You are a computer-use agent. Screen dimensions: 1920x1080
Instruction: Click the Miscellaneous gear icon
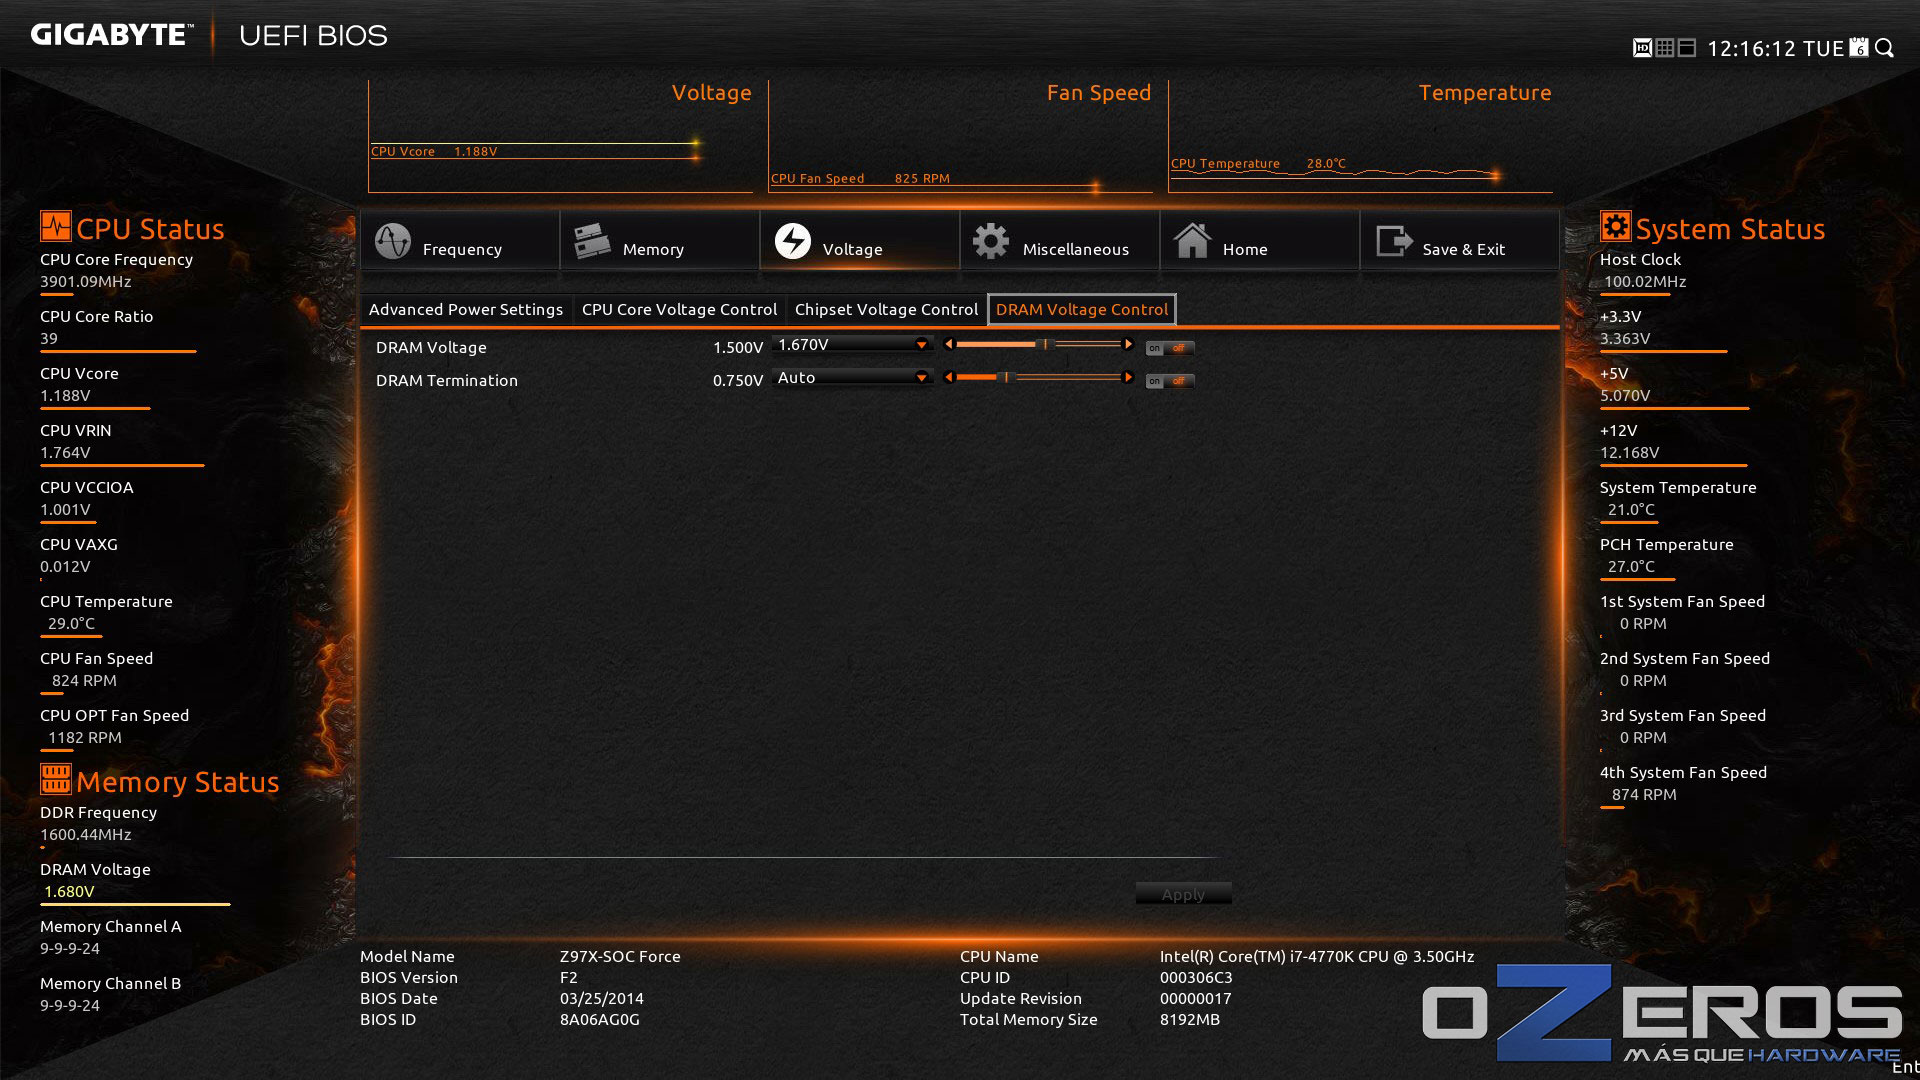point(991,241)
